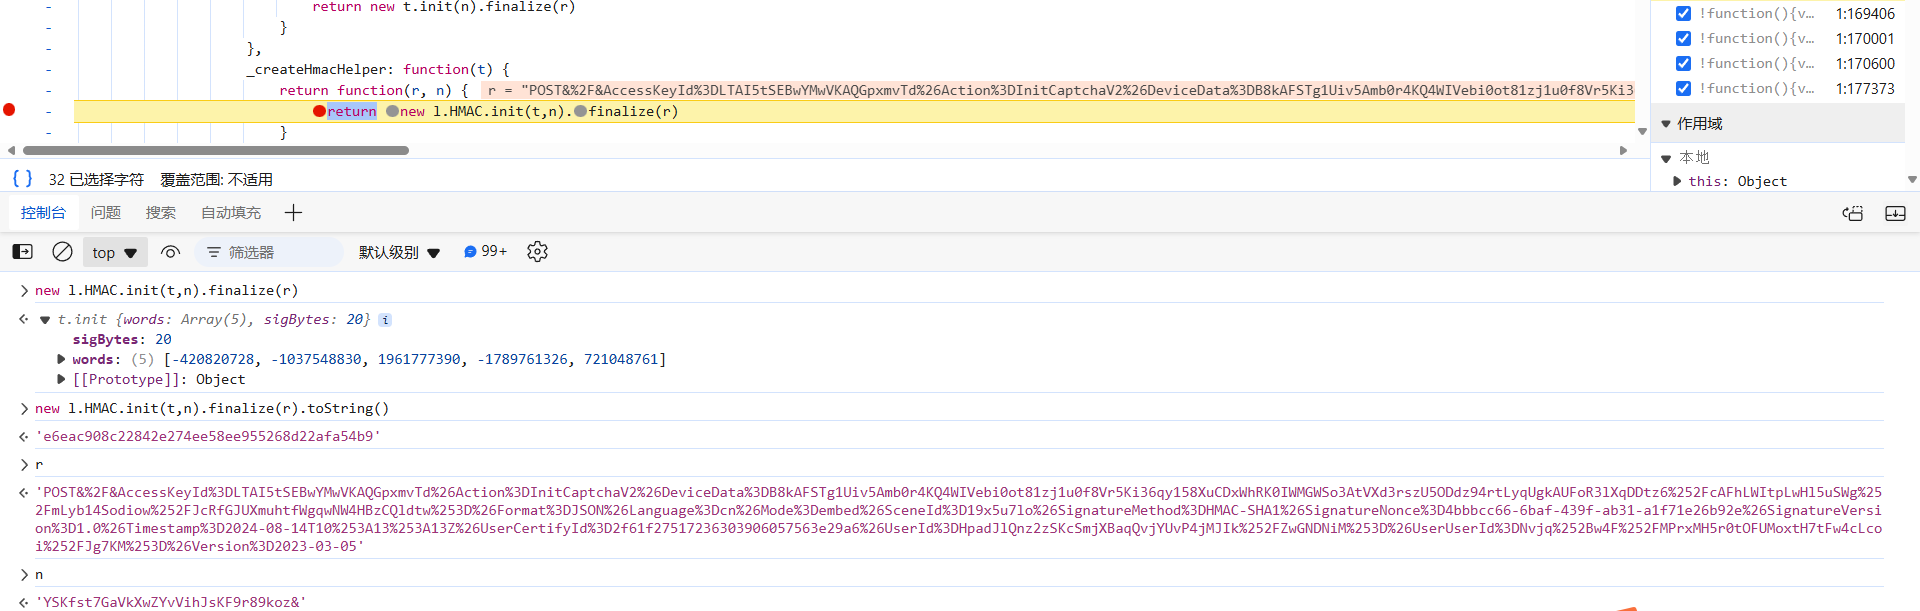Click the 覆盖范围: 不适用 status text
The height and width of the screenshot is (611, 1920).
tap(216, 180)
